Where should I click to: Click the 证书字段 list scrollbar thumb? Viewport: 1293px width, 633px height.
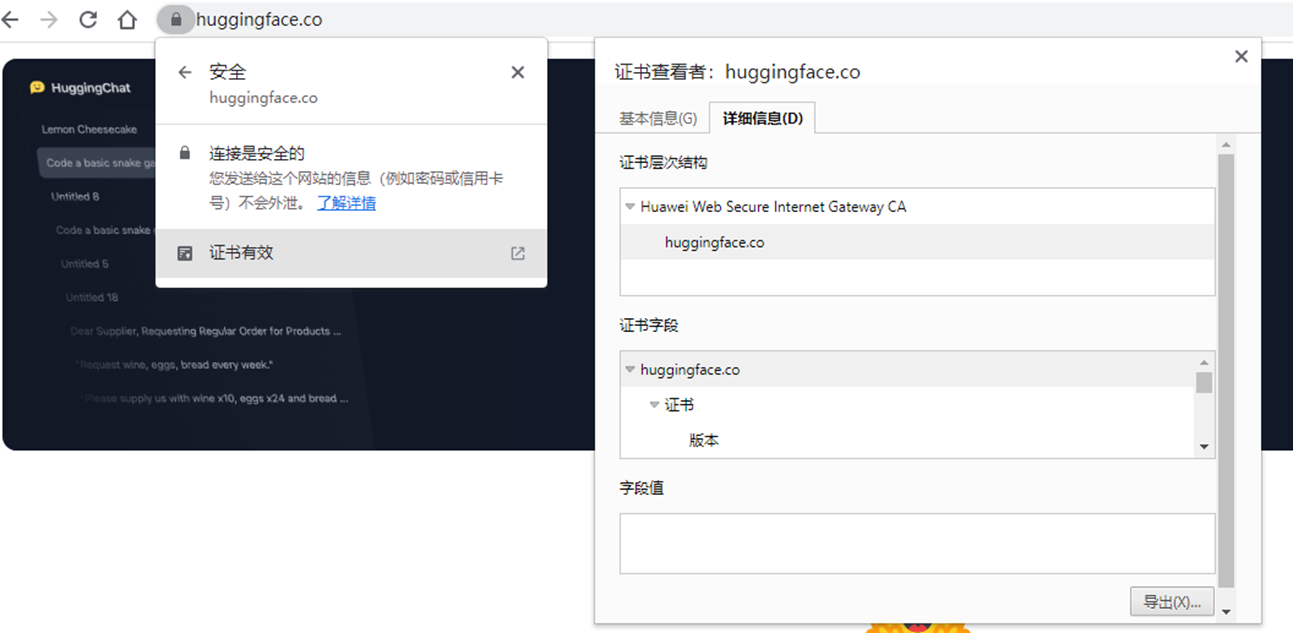click(x=1204, y=383)
